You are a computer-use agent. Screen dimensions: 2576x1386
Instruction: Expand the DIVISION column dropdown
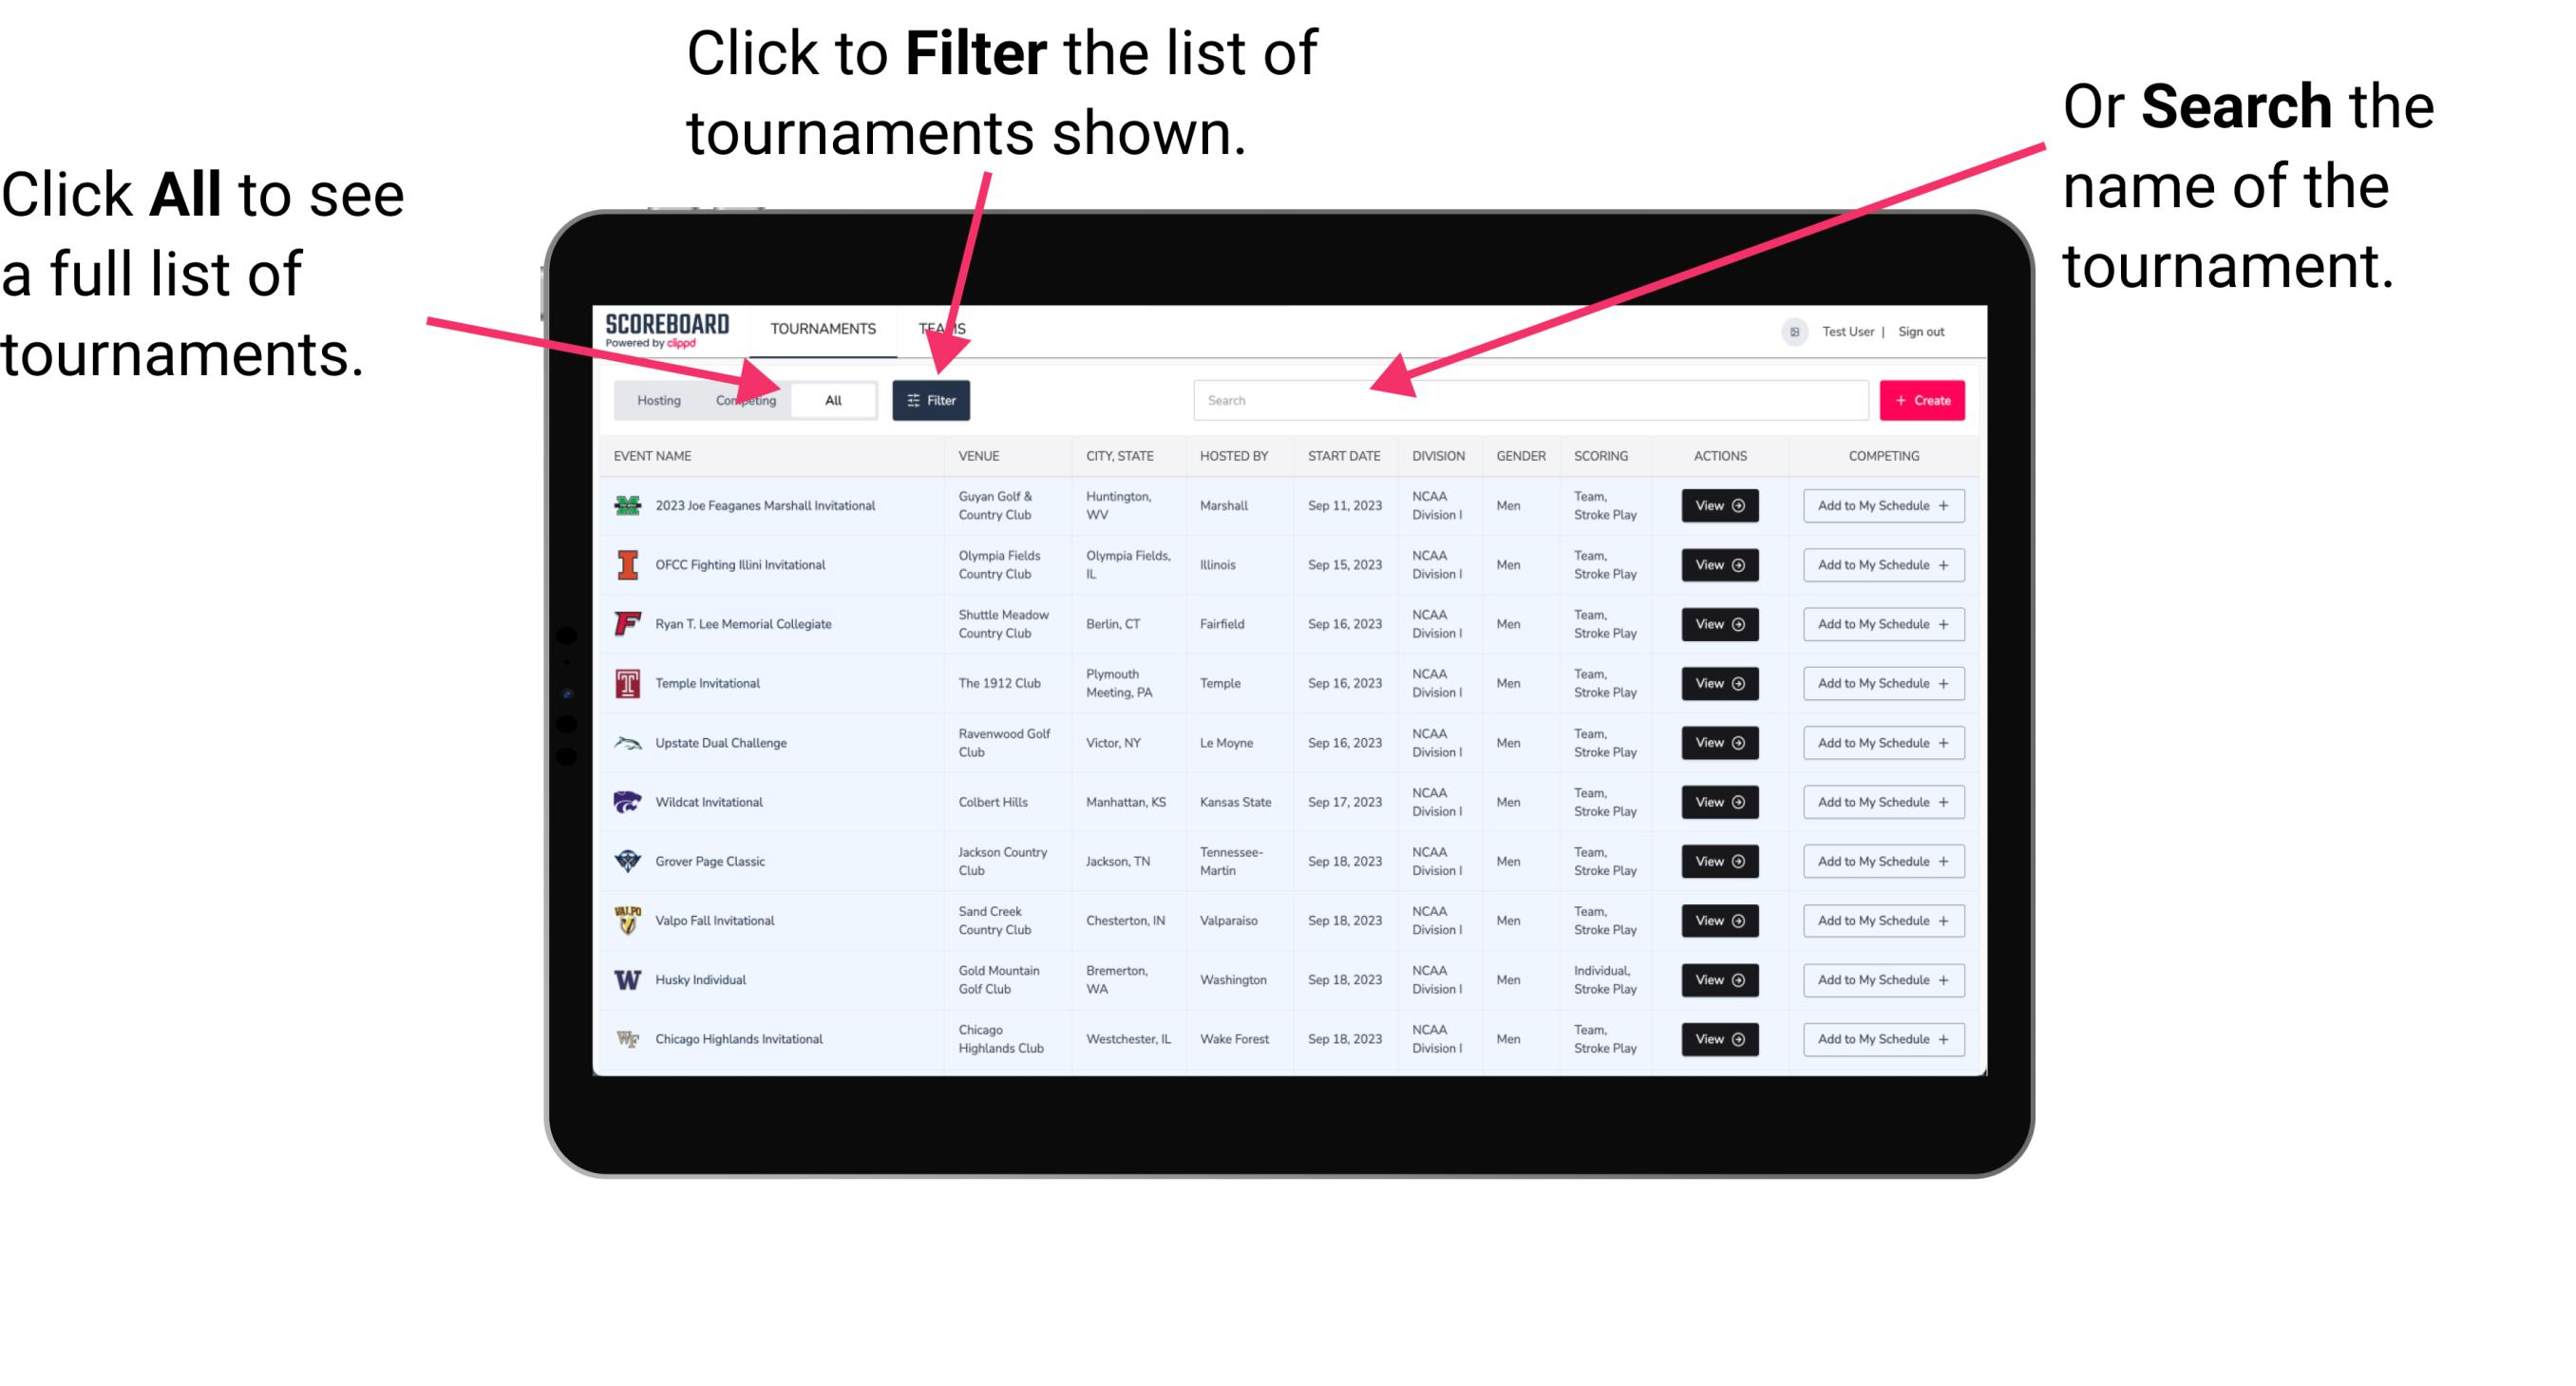1436,454
